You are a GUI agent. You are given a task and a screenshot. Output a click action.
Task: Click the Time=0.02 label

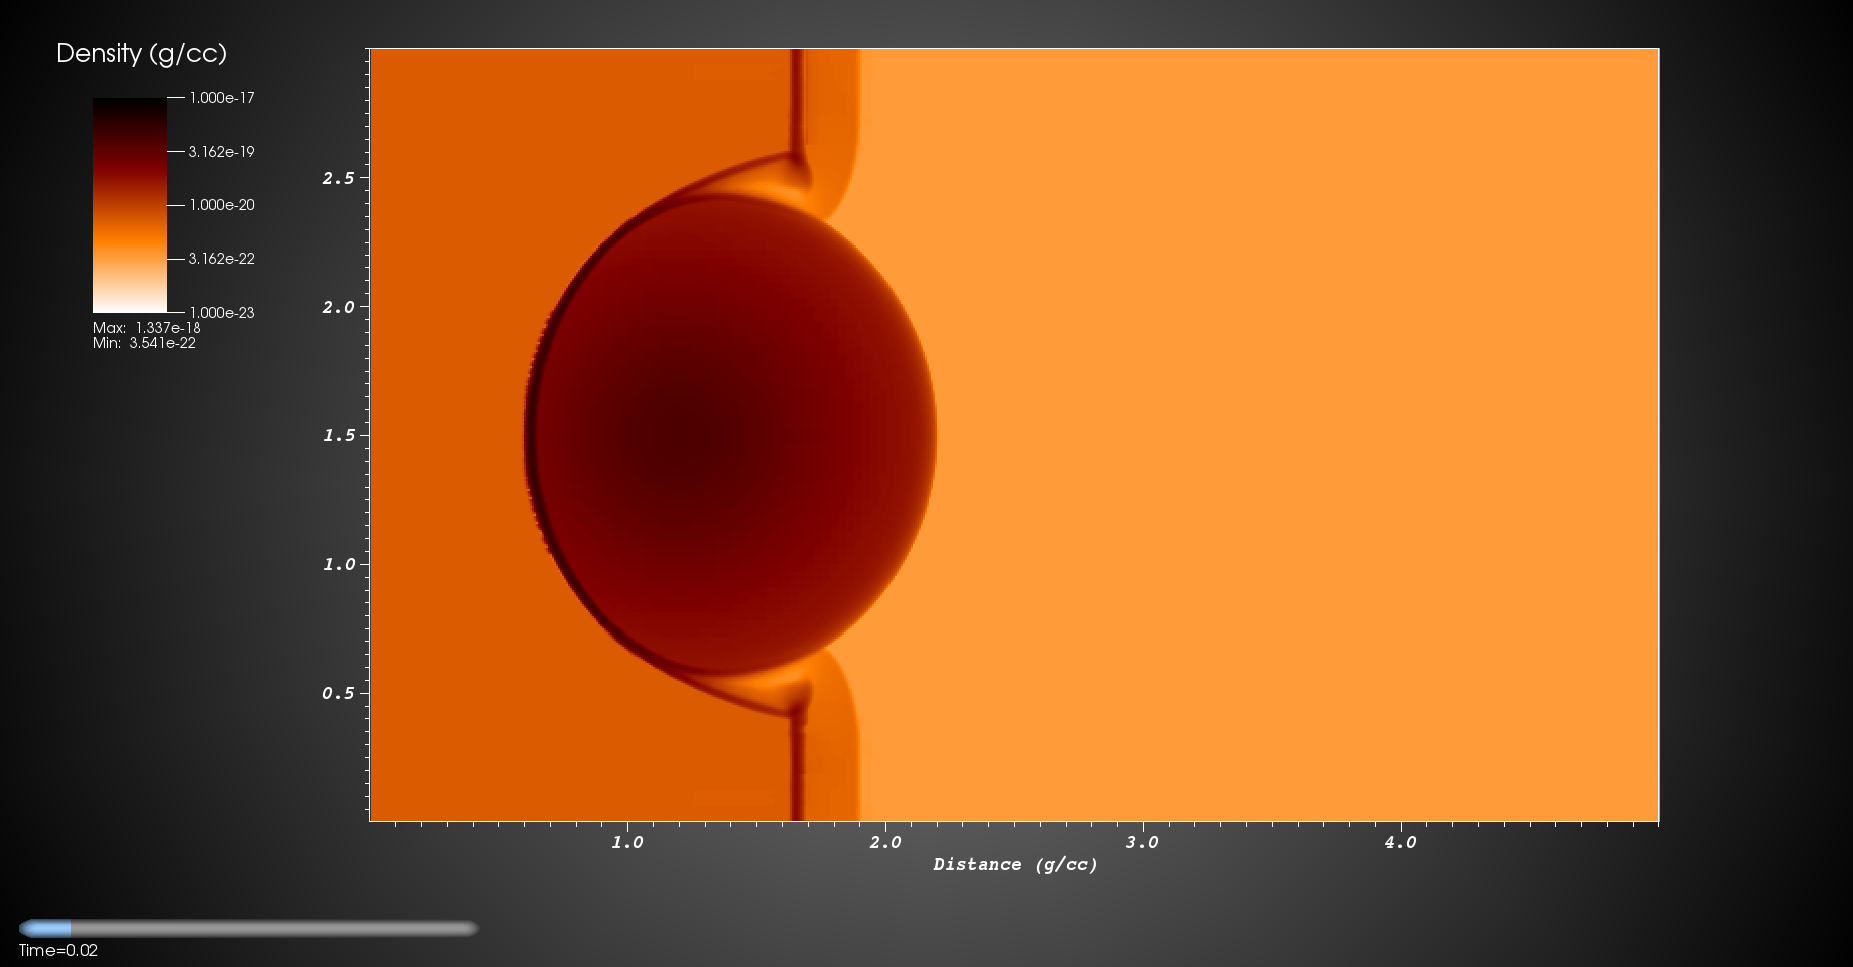point(58,951)
